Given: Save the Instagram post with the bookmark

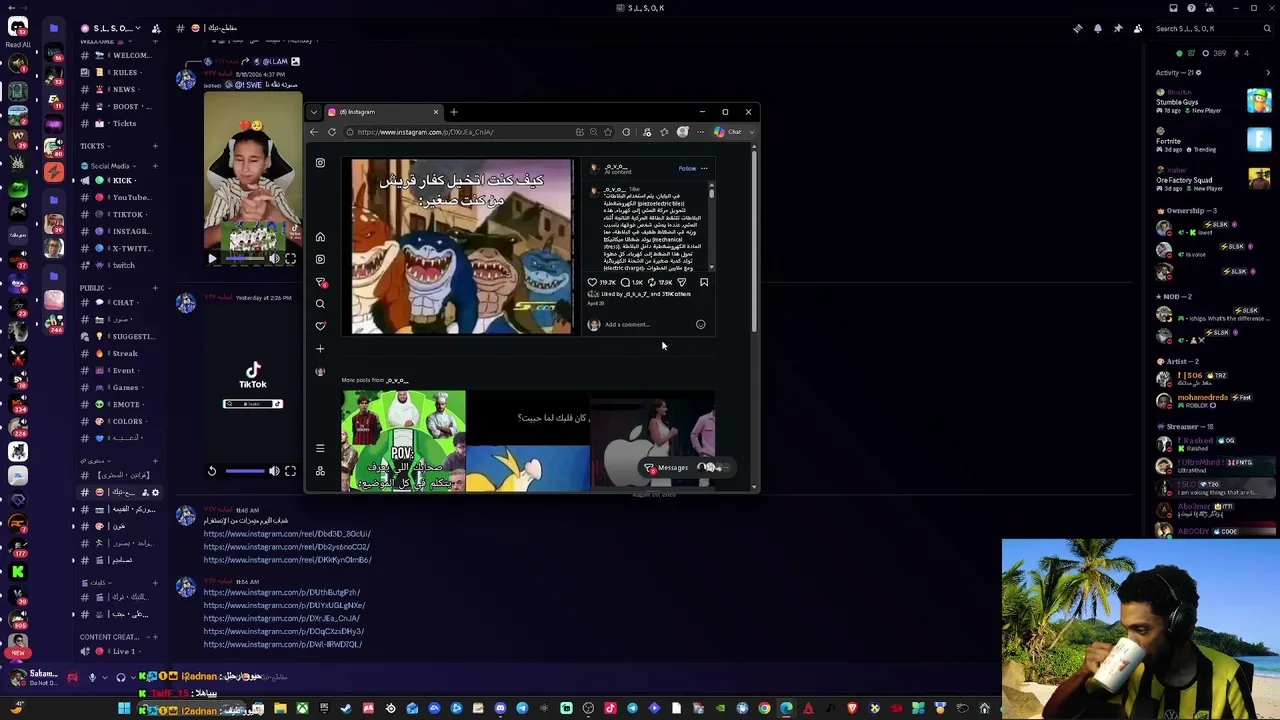Looking at the screenshot, I should click(x=704, y=282).
